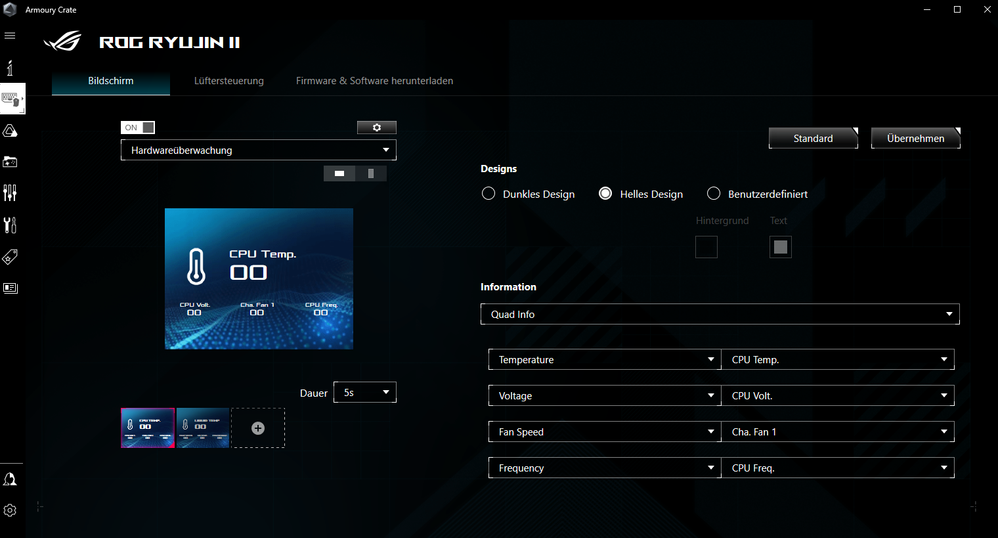Image resolution: width=998 pixels, height=538 pixels.
Task: Click the large LCD preview image
Action: pyautogui.click(x=259, y=279)
